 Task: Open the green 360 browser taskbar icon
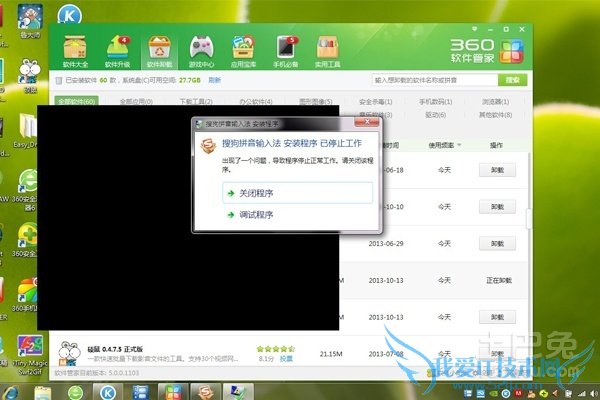(75, 392)
